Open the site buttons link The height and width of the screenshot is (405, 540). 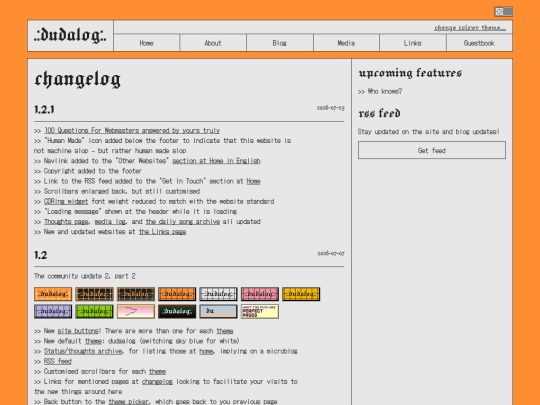79,331
